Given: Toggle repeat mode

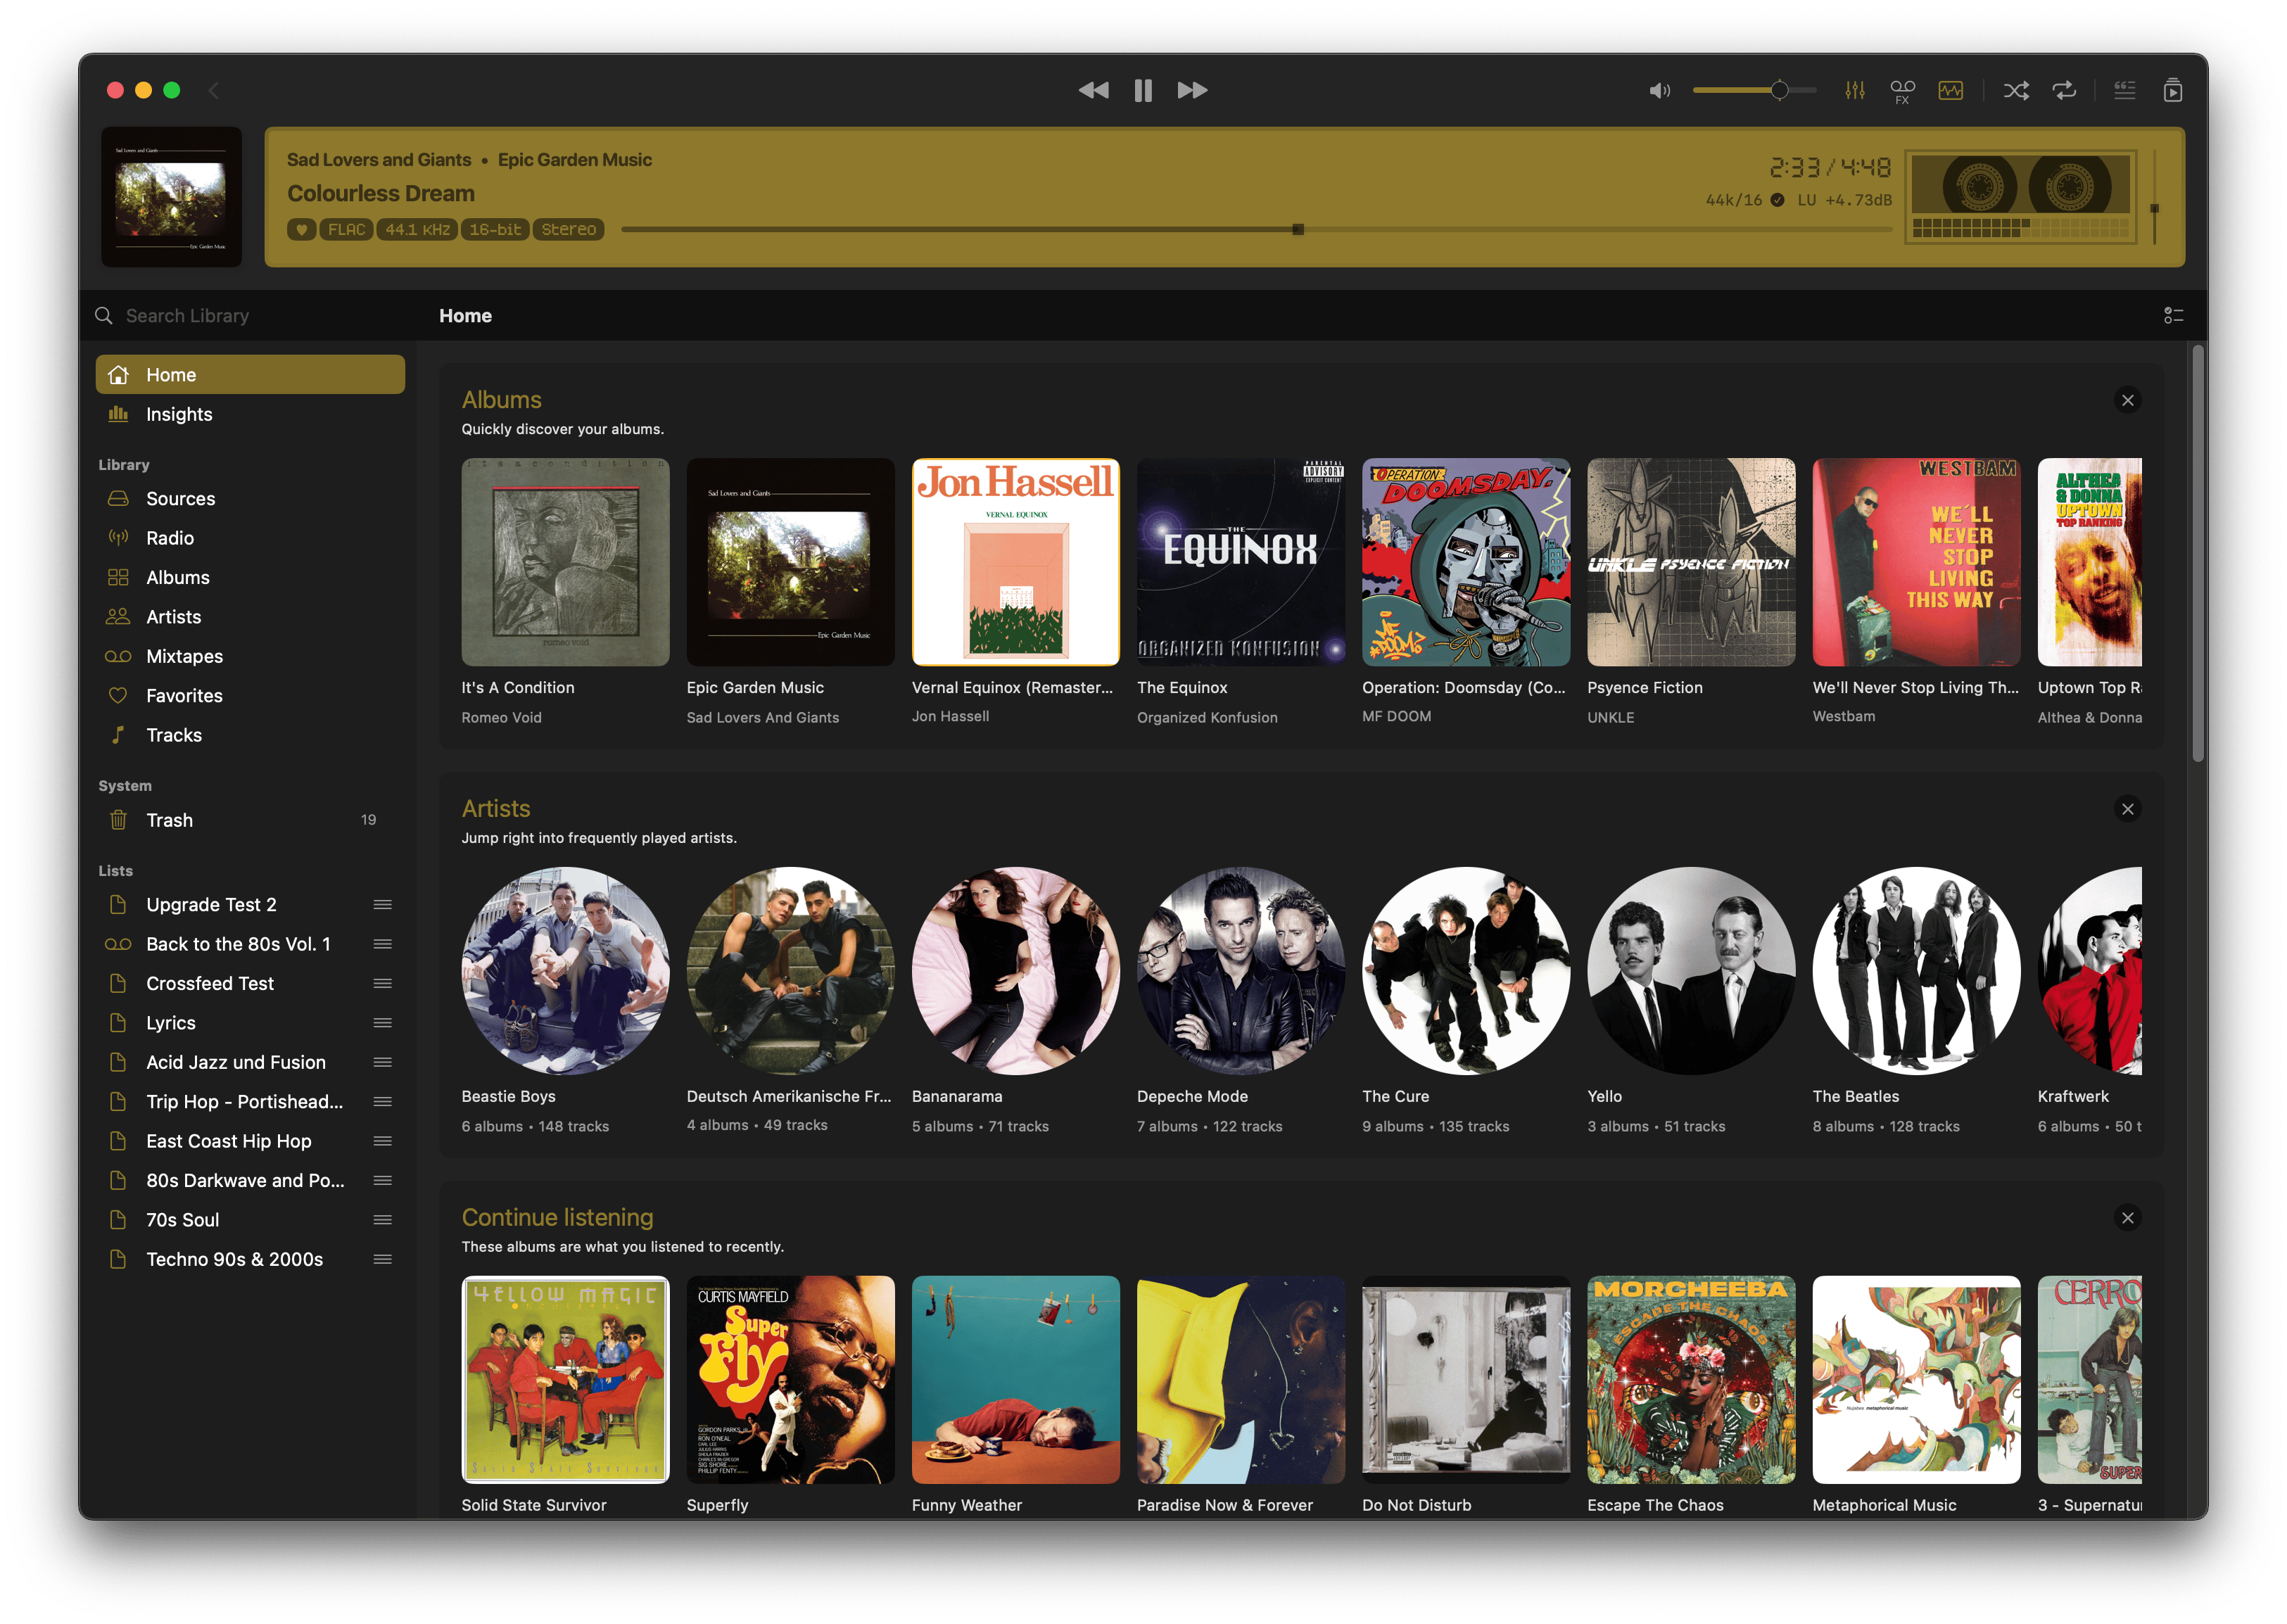Looking at the screenshot, I should coord(2064,91).
